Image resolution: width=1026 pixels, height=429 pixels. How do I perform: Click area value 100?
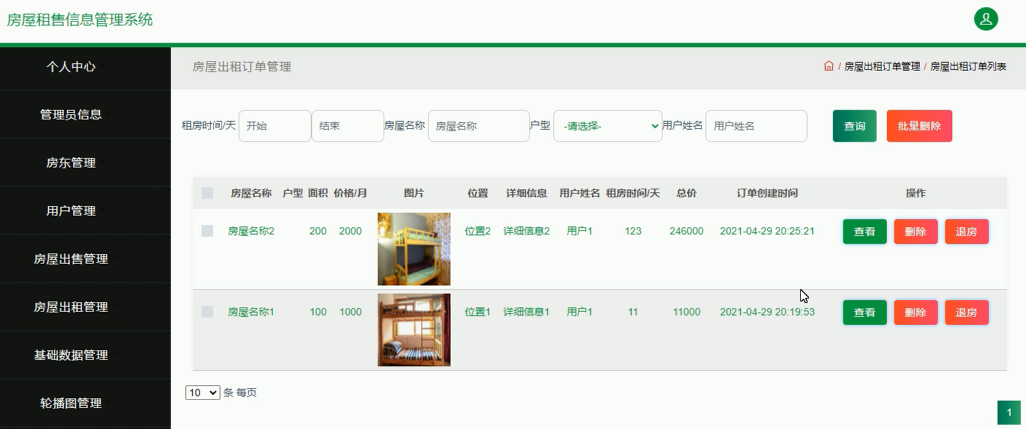click(318, 312)
